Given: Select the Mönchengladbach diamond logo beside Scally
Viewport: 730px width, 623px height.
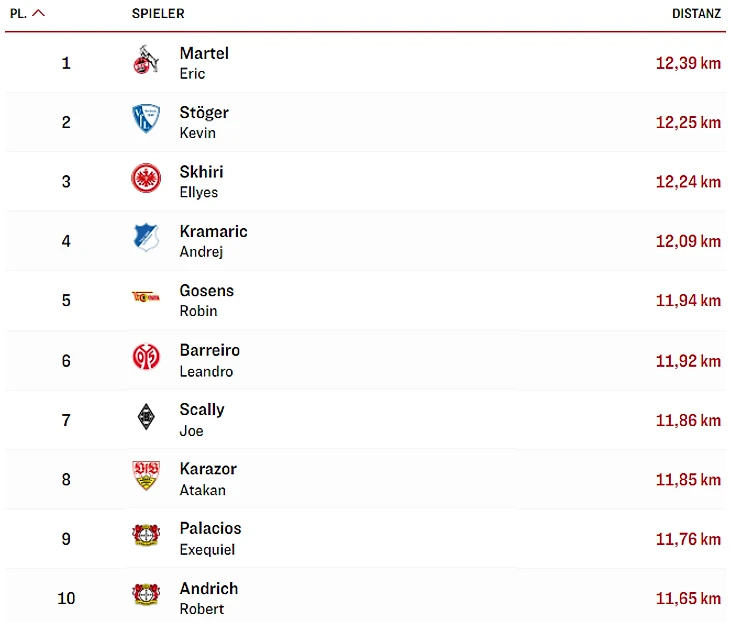Looking at the screenshot, I should 146,418.
